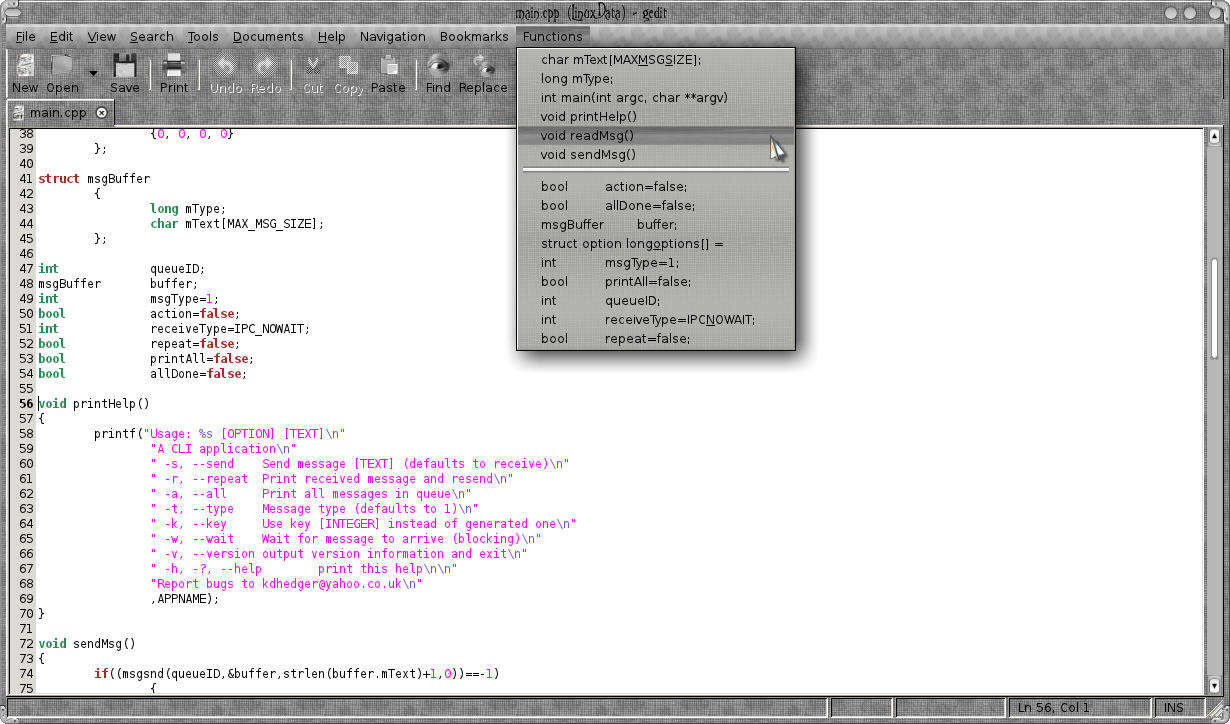1230x724 pixels.
Task: Open the File menu
Action: (26, 37)
